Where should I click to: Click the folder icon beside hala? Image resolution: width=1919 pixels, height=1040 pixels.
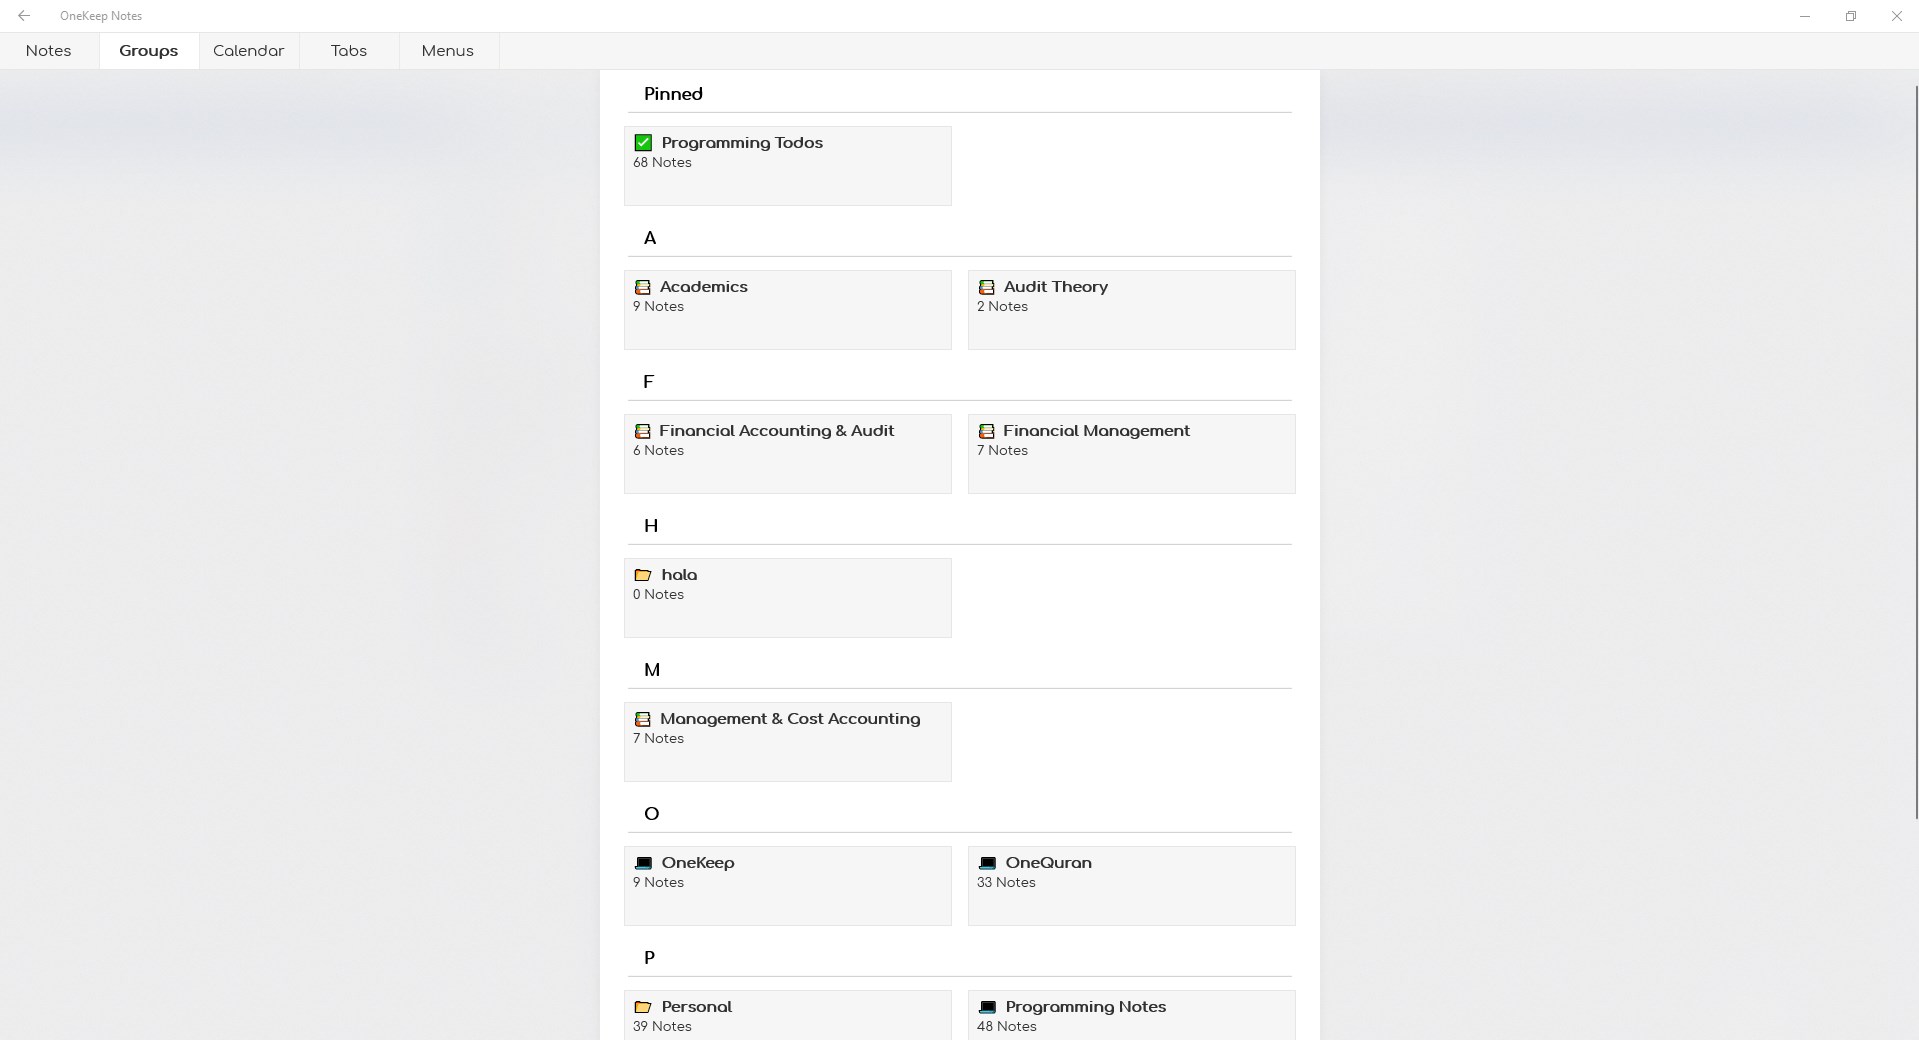[643, 575]
